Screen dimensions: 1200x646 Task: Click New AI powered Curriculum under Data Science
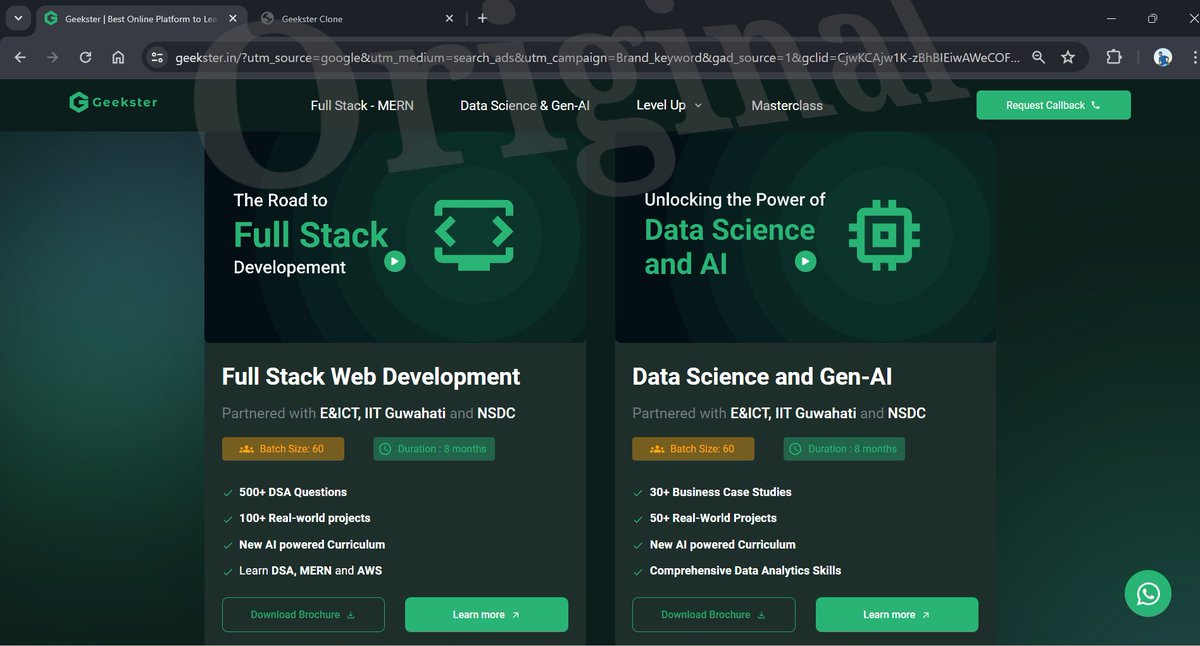pyautogui.click(x=723, y=544)
